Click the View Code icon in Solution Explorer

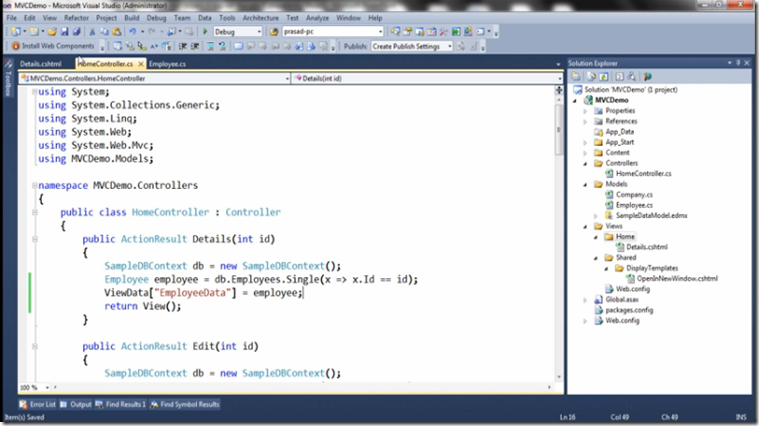pyautogui.click(x=619, y=76)
